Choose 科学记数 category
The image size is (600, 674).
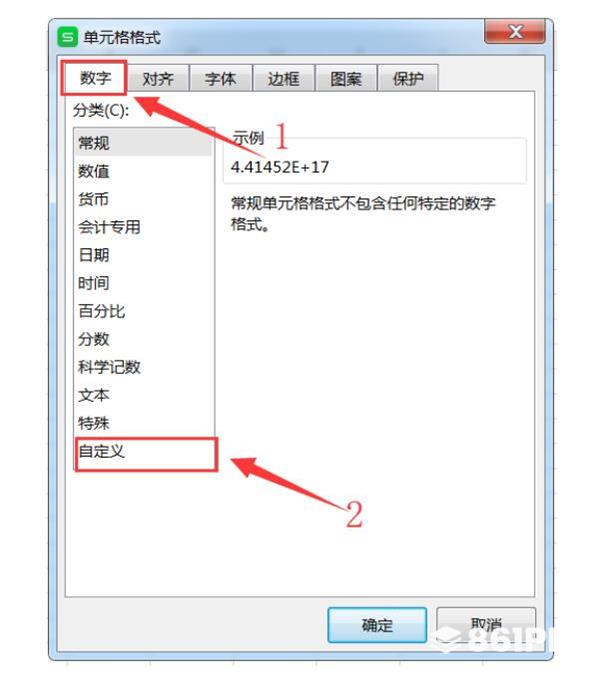pos(144,367)
